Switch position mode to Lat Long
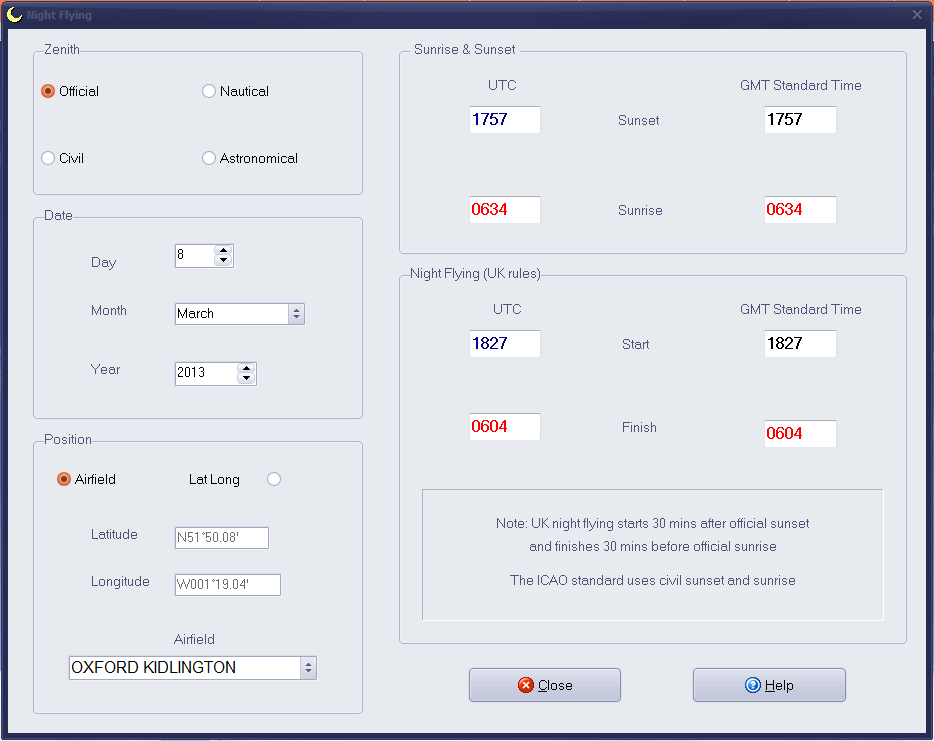 [274, 479]
